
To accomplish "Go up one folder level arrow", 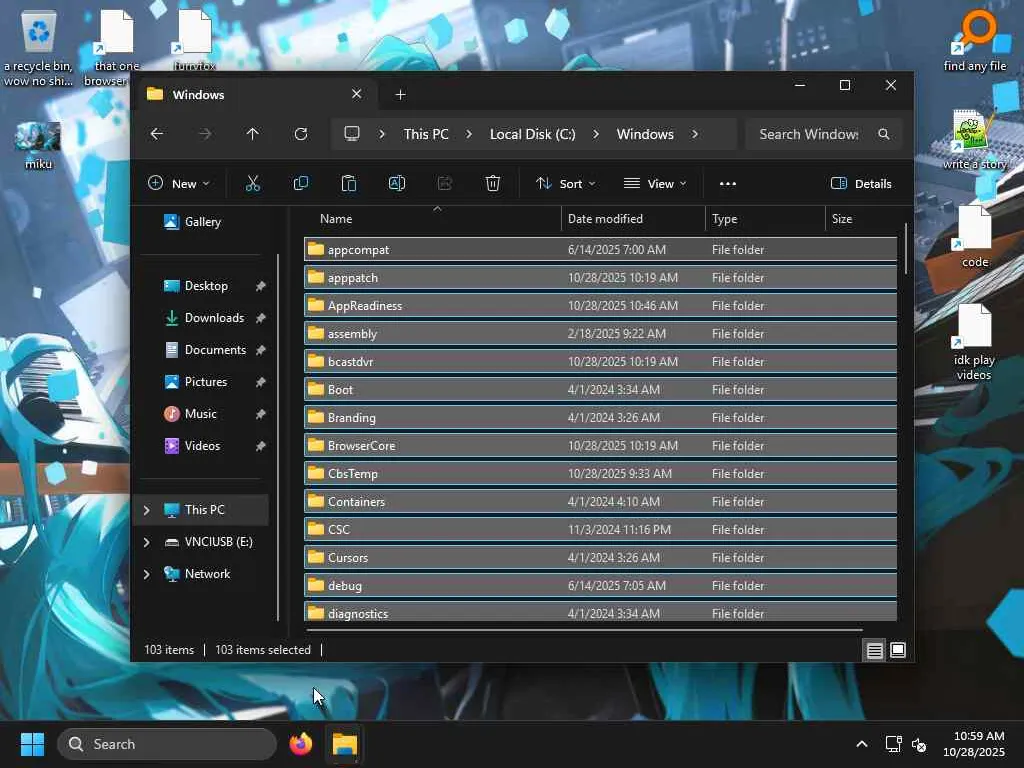I will tap(253, 134).
